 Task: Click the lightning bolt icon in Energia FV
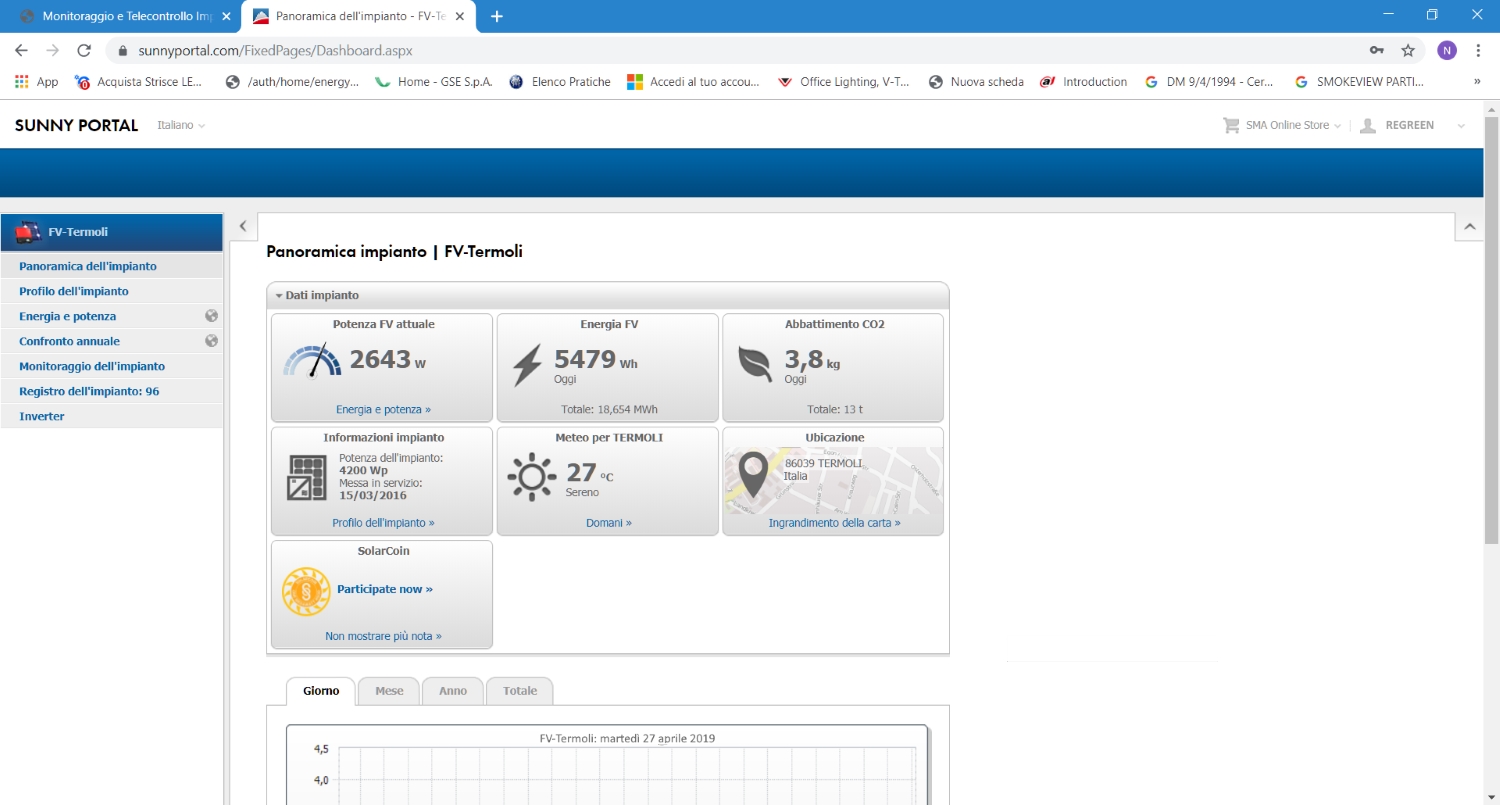tap(527, 365)
